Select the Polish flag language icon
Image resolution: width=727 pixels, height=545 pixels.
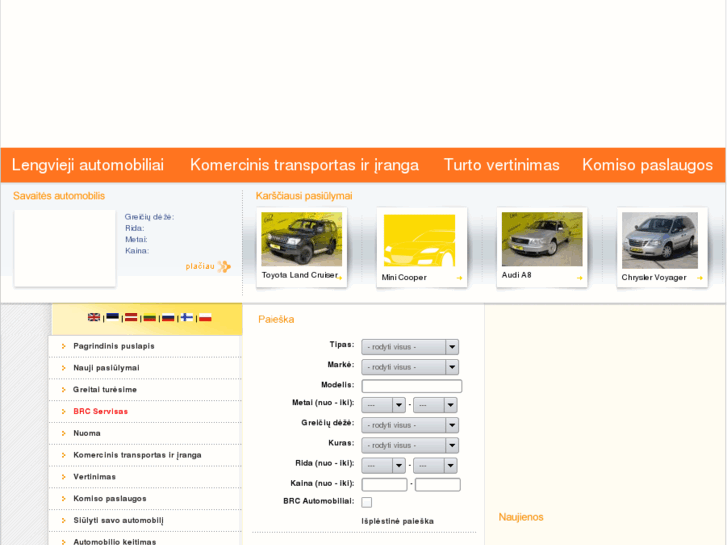tap(205, 317)
